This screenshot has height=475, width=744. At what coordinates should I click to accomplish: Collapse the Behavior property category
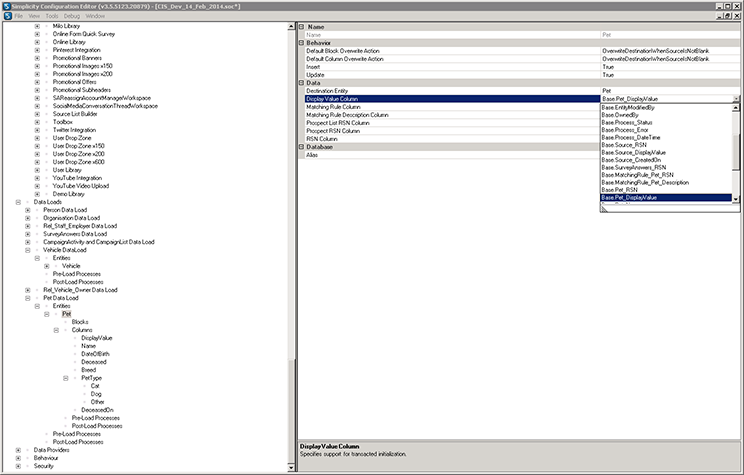click(x=301, y=43)
